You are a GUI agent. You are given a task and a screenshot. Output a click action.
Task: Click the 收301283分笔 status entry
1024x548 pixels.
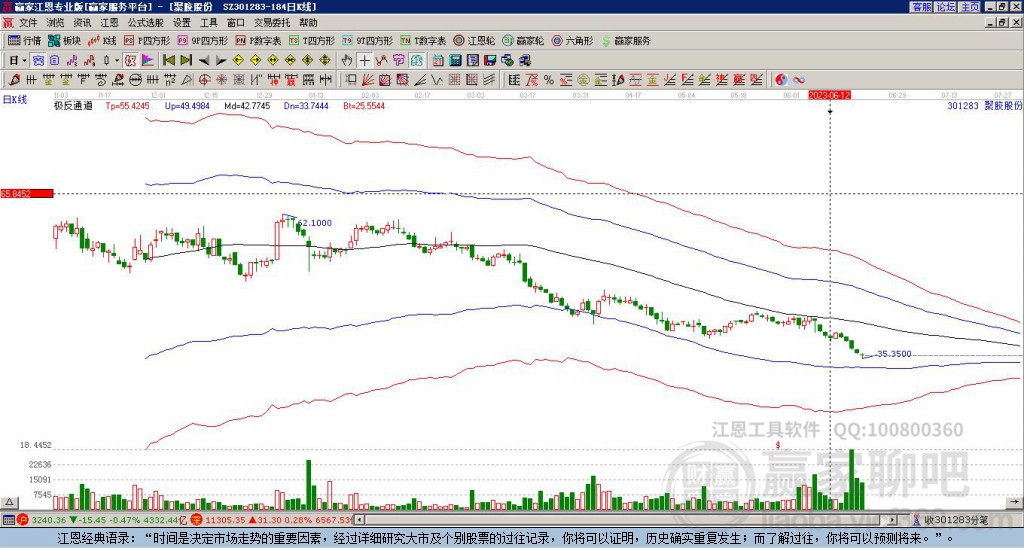click(955, 520)
